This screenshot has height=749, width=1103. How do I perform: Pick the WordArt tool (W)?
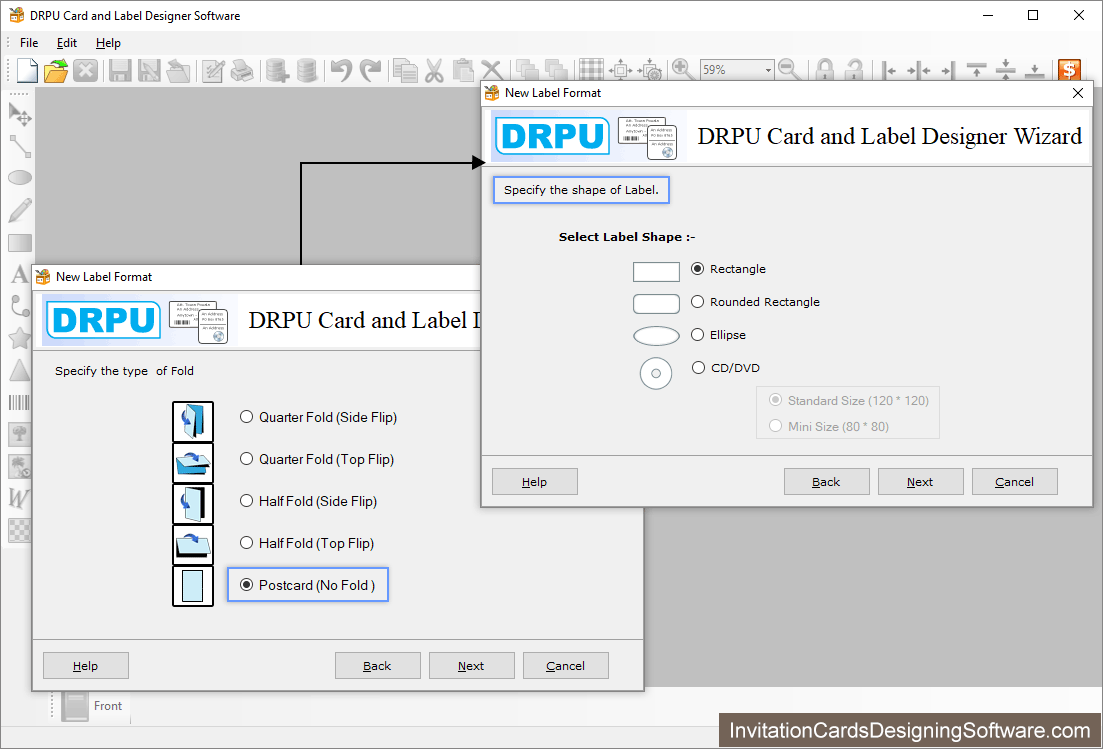(18, 498)
